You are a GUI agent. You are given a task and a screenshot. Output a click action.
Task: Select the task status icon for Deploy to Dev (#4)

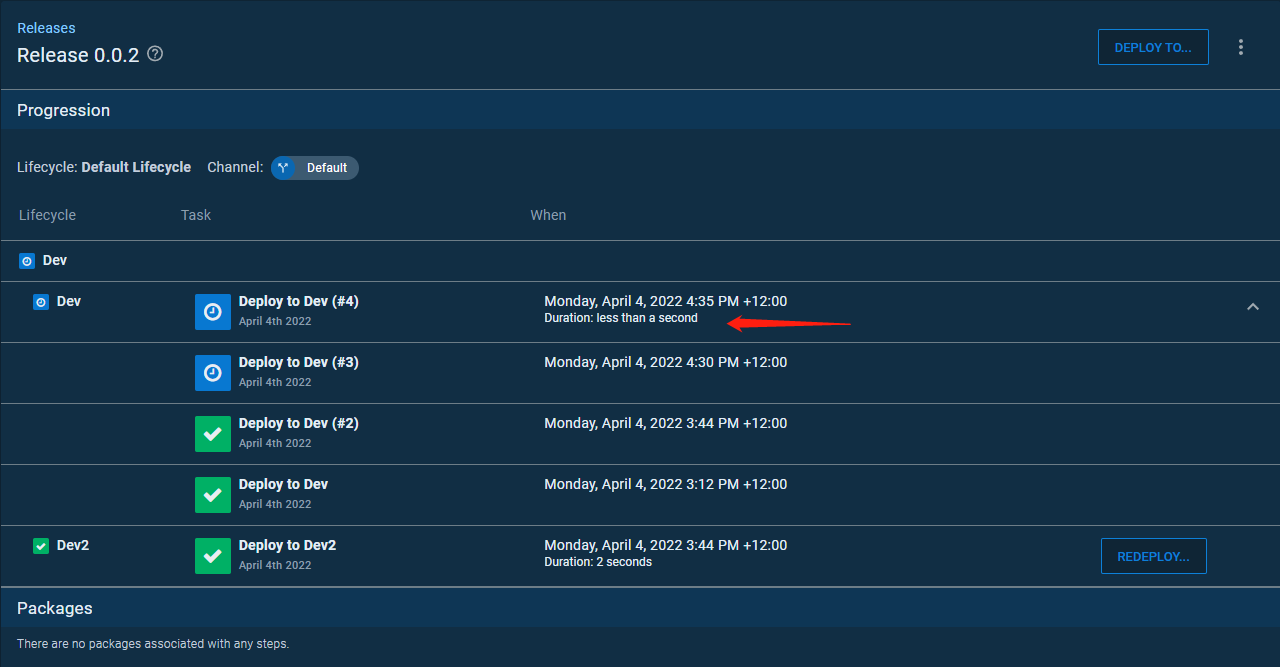[x=212, y=311]
